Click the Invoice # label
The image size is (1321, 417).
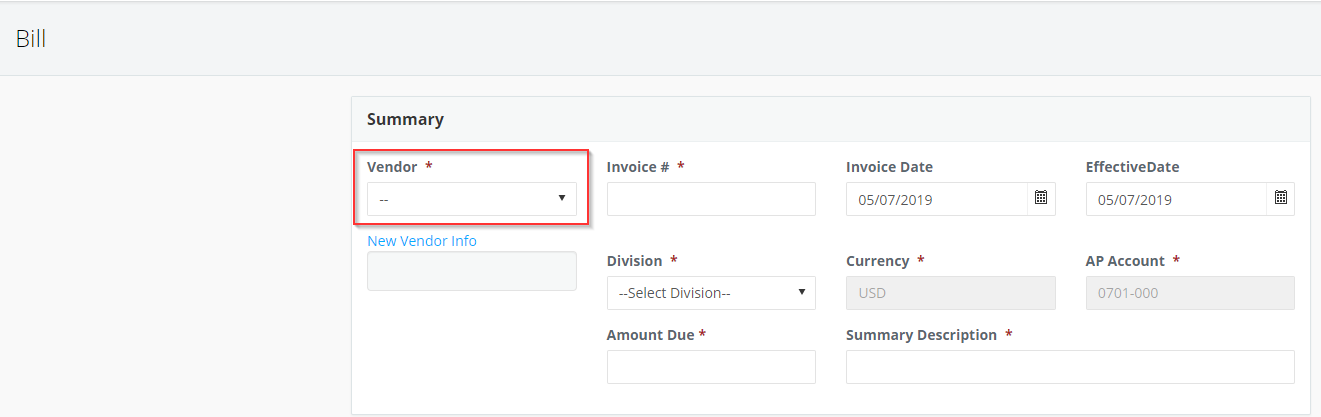pyautogui.click(x=638, y=167)
